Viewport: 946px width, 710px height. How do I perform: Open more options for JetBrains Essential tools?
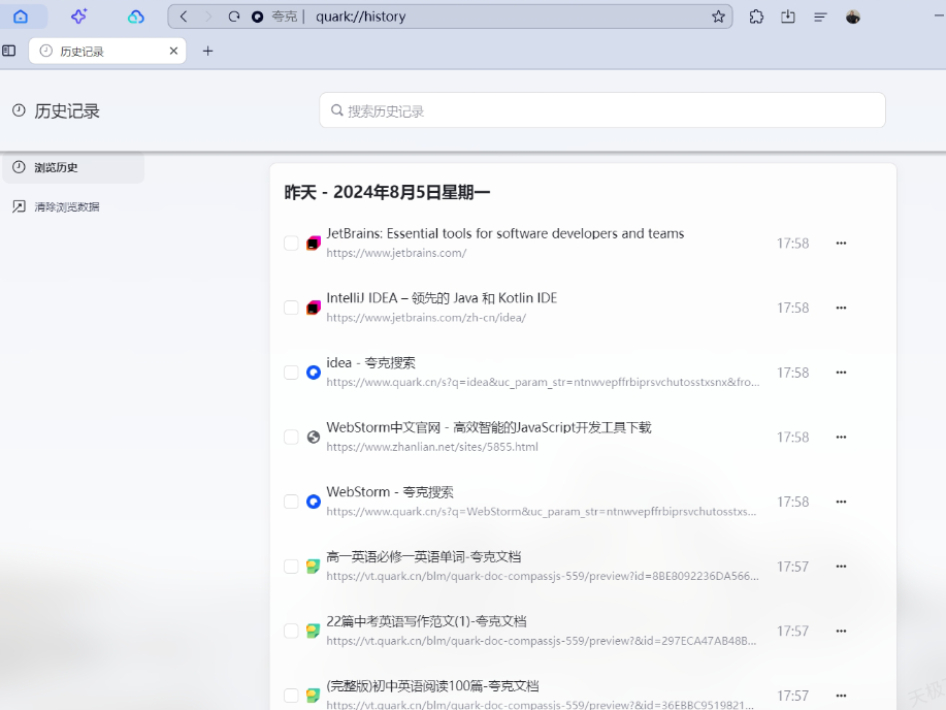[841, 243]
